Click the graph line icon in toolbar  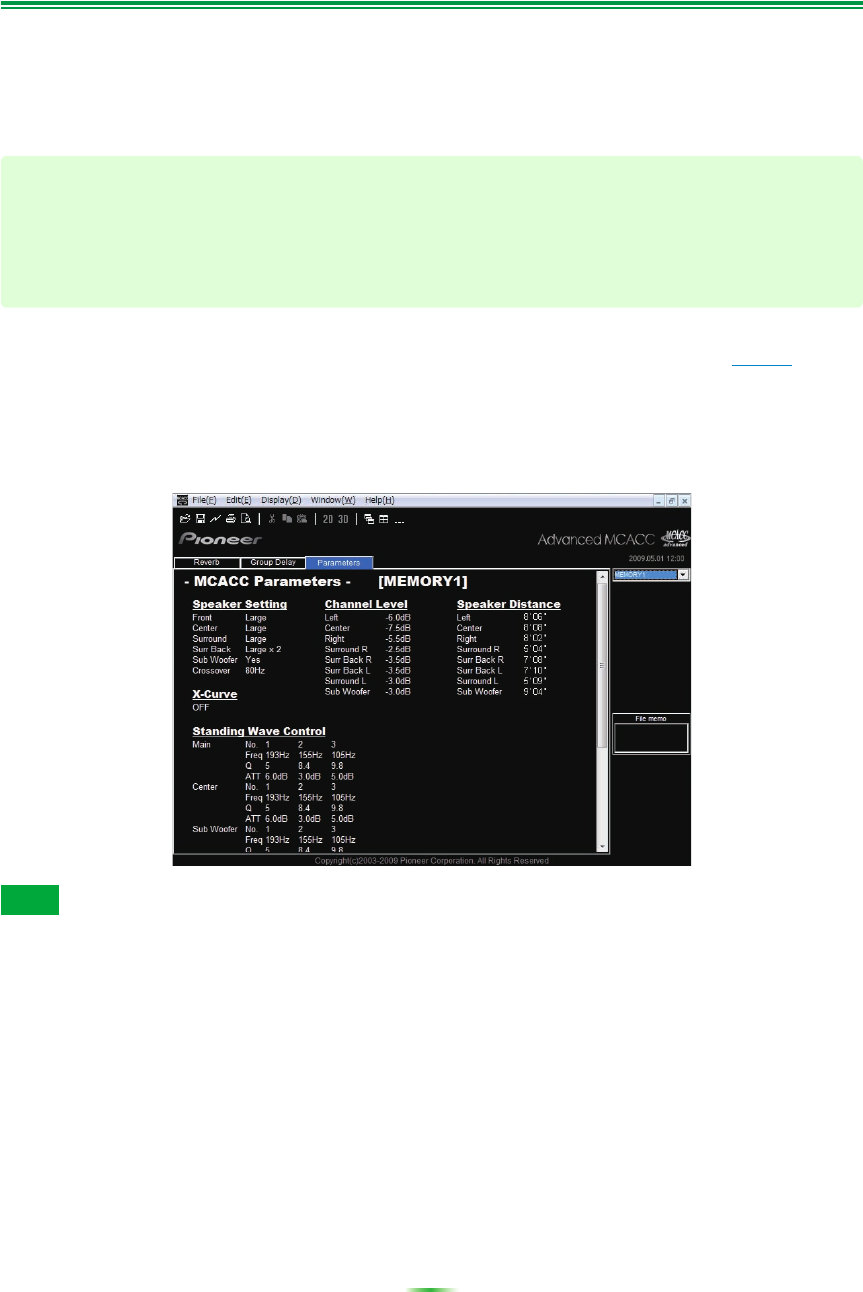click(x=215, y=519)
